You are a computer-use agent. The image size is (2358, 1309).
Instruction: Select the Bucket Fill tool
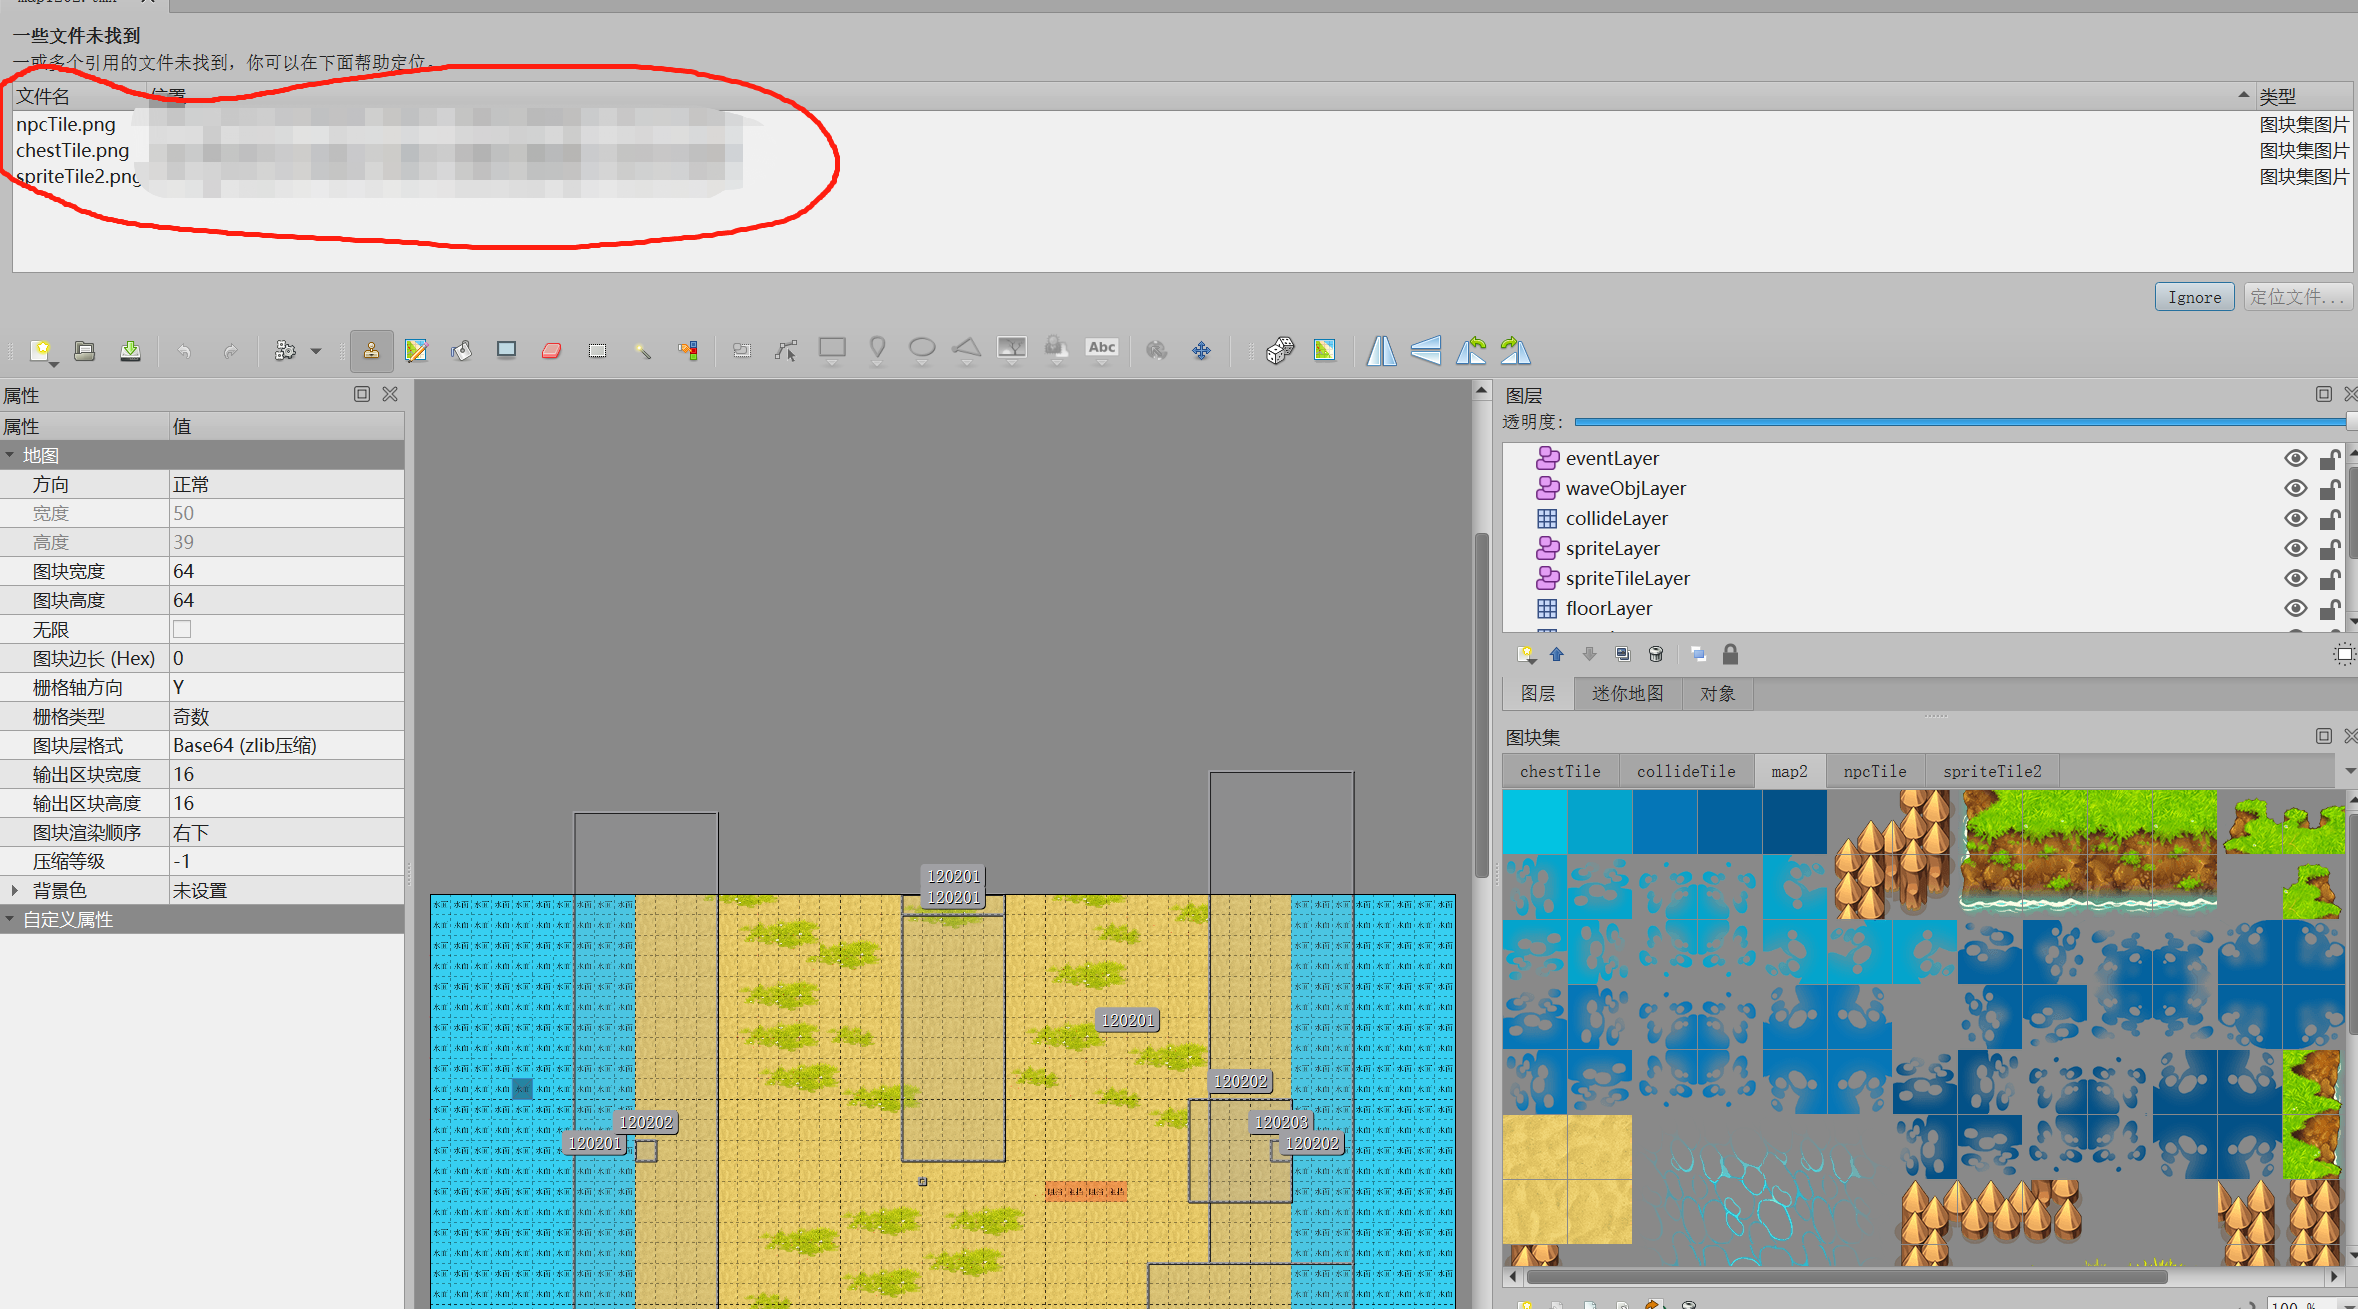click(x=461, y=351)
